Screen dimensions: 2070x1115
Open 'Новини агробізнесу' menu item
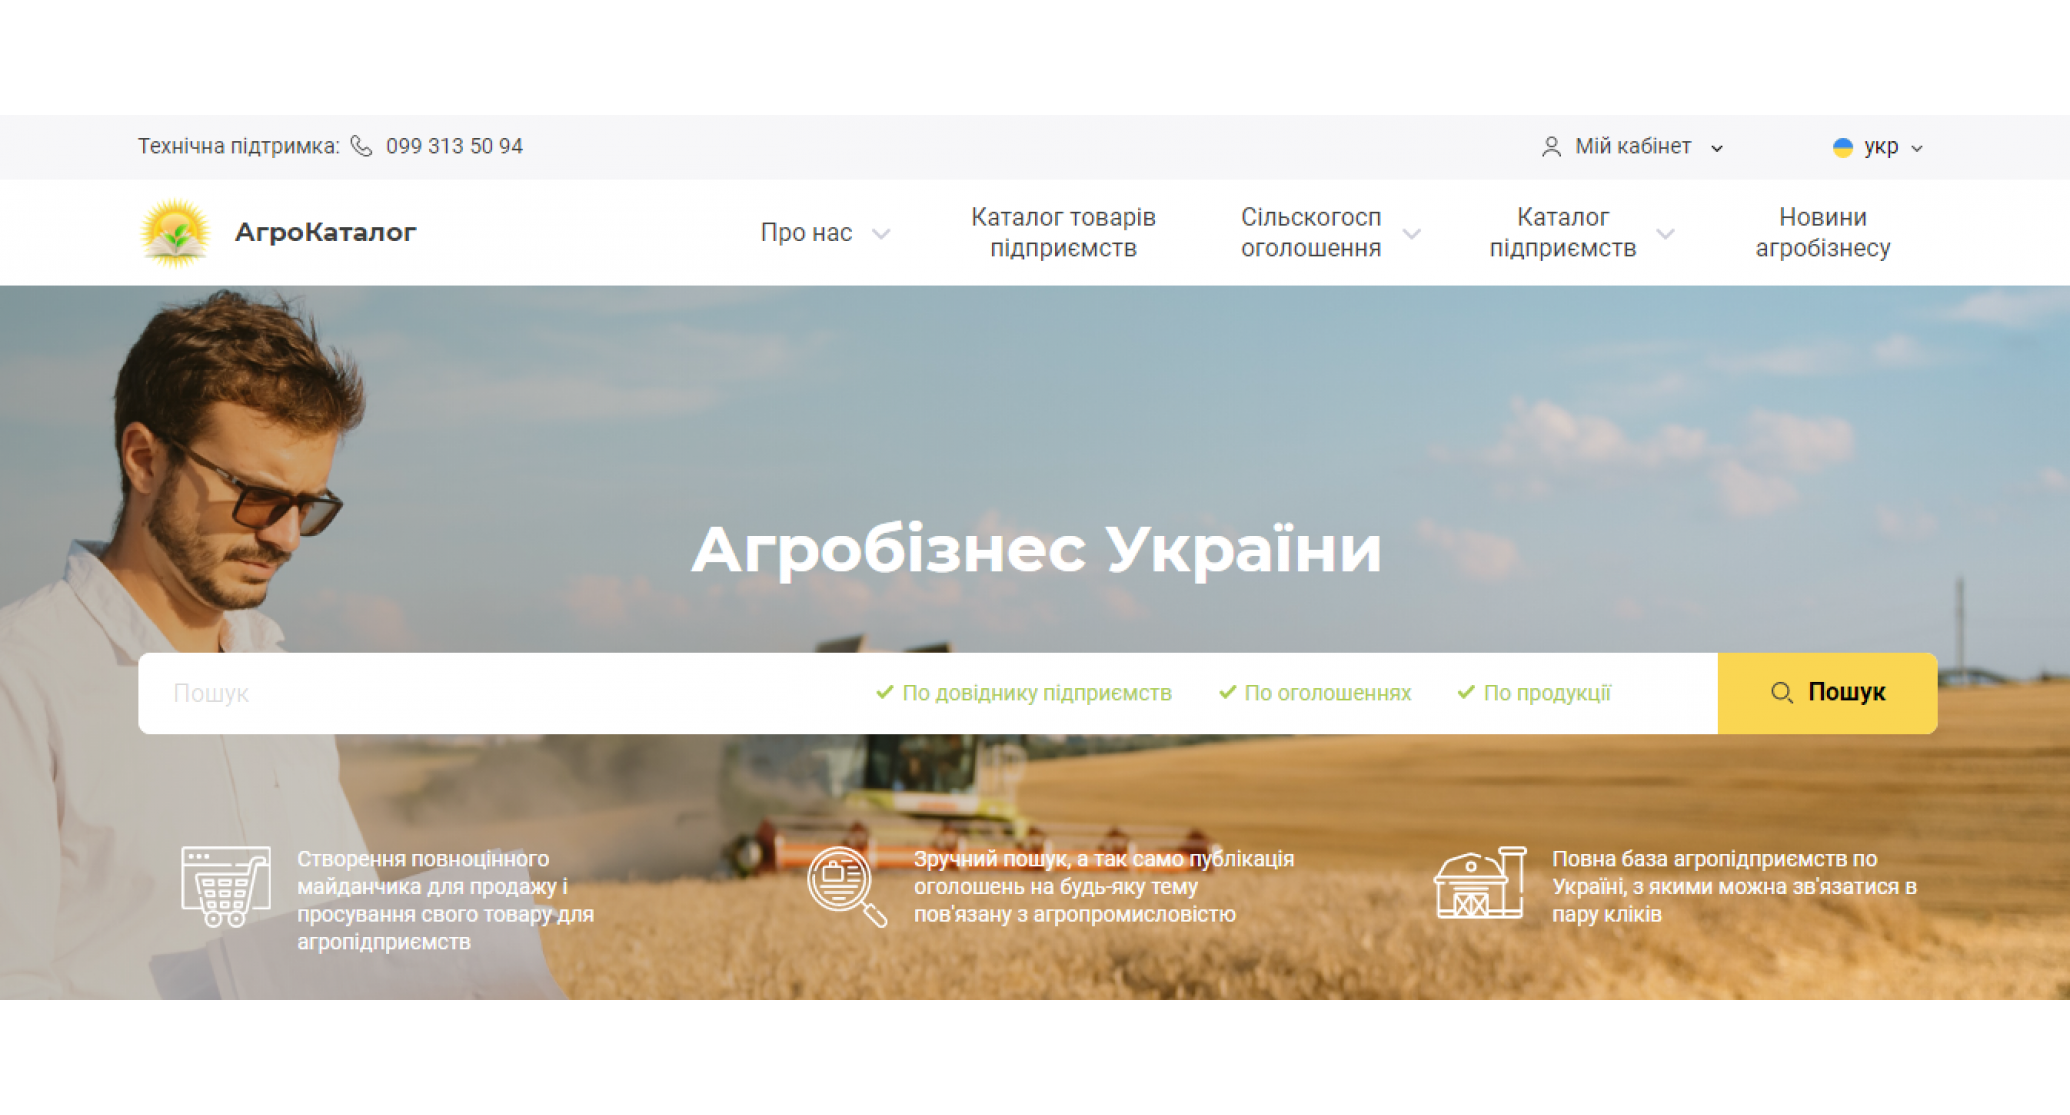click(1822, 232)
